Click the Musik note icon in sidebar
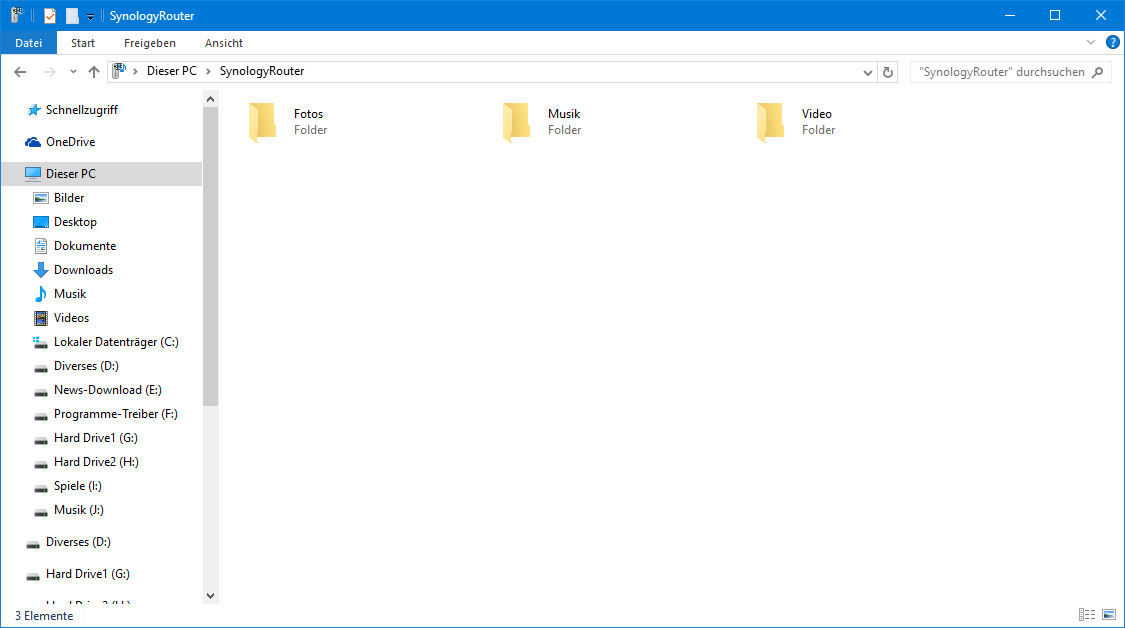The width and height of the screenshot is (1125, 628). pos(41,294)
